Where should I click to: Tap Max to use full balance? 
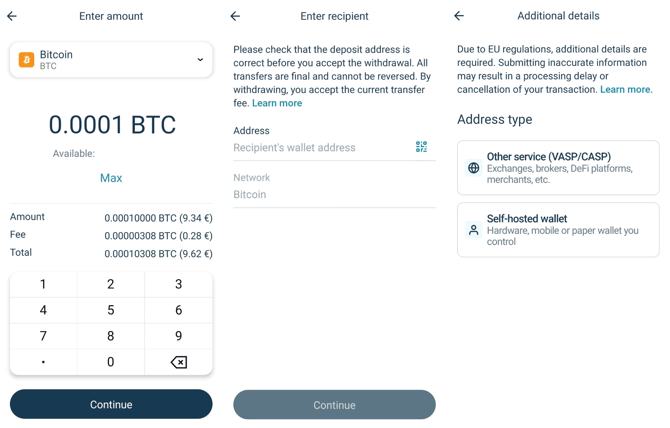(x=111, y=178)
